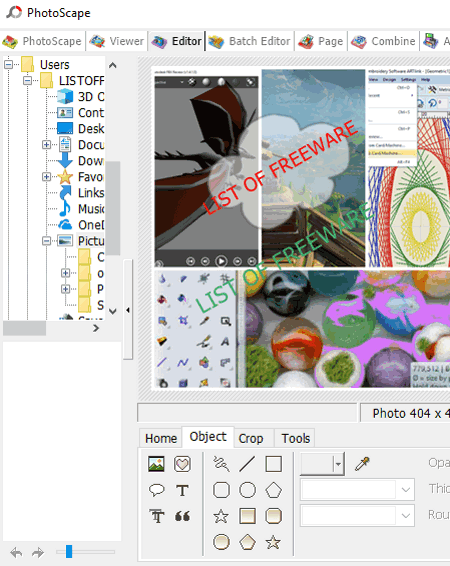The height and width of the screenshot is (566, 450).
Task: Select the line drawing tool
Action: [247, 464]
